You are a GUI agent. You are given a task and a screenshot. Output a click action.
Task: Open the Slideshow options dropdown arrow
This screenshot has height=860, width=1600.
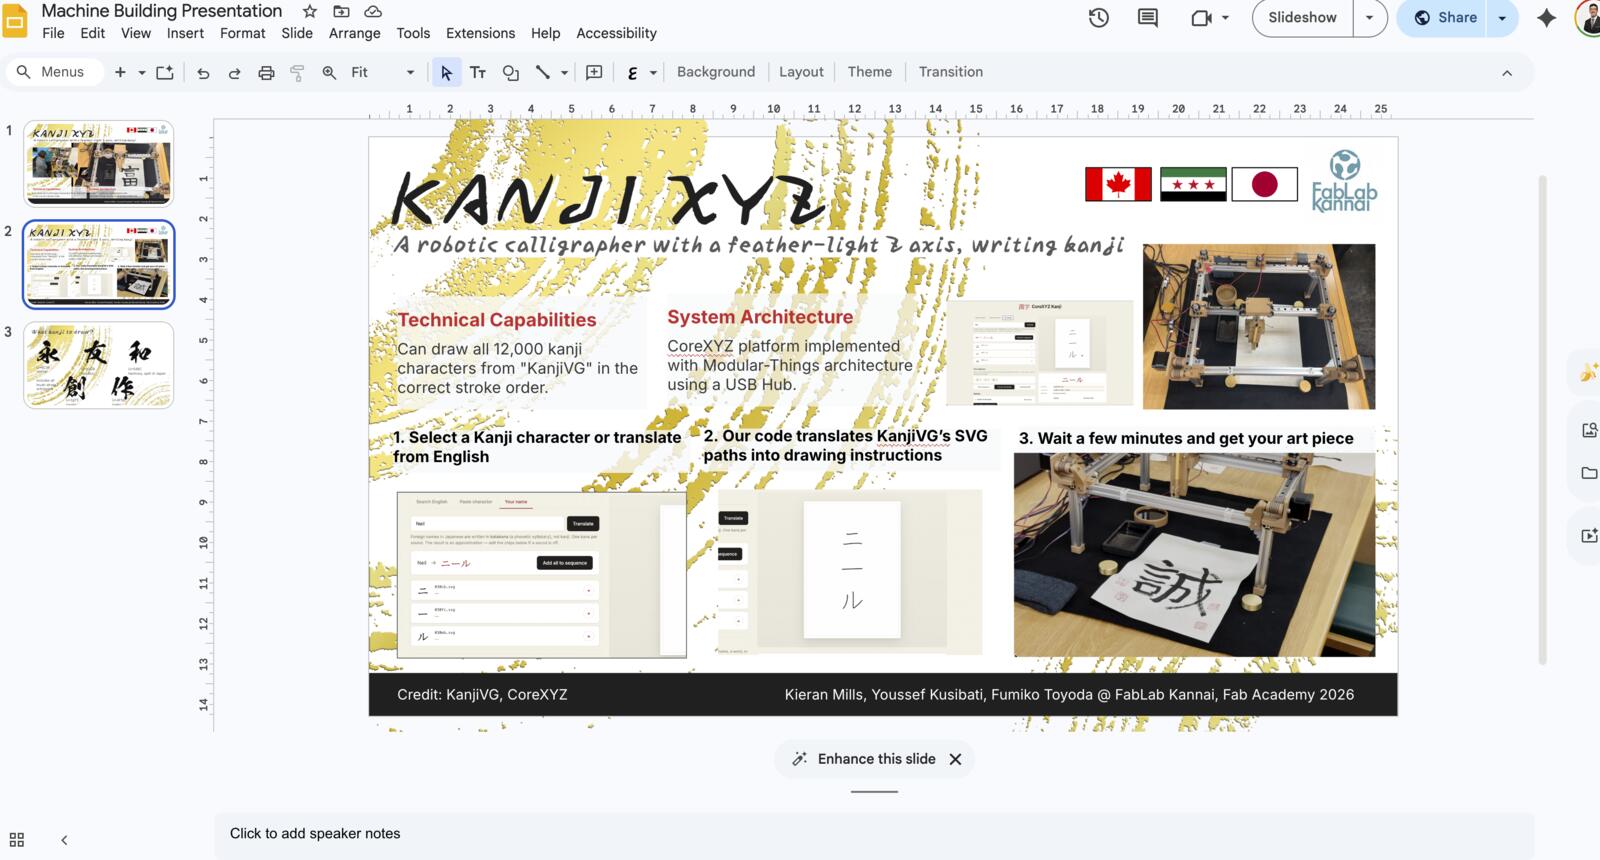point(1369,18)
